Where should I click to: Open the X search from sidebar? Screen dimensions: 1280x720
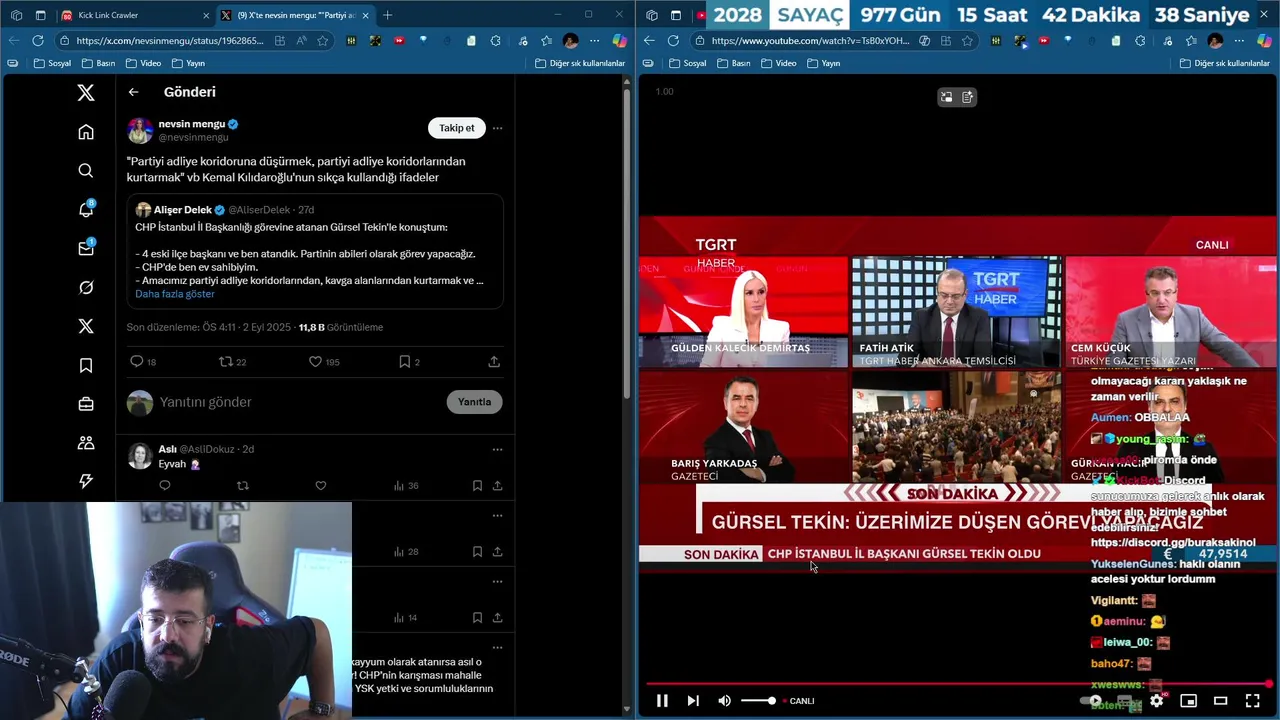coord(86,171)
